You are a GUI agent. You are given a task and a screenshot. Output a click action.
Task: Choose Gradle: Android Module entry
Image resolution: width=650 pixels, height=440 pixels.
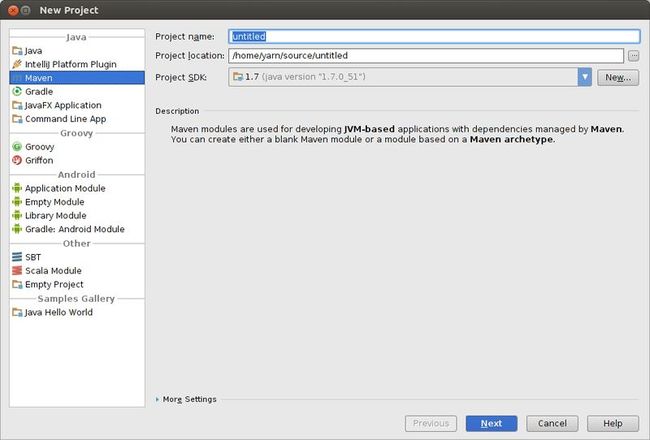[77, 229]
